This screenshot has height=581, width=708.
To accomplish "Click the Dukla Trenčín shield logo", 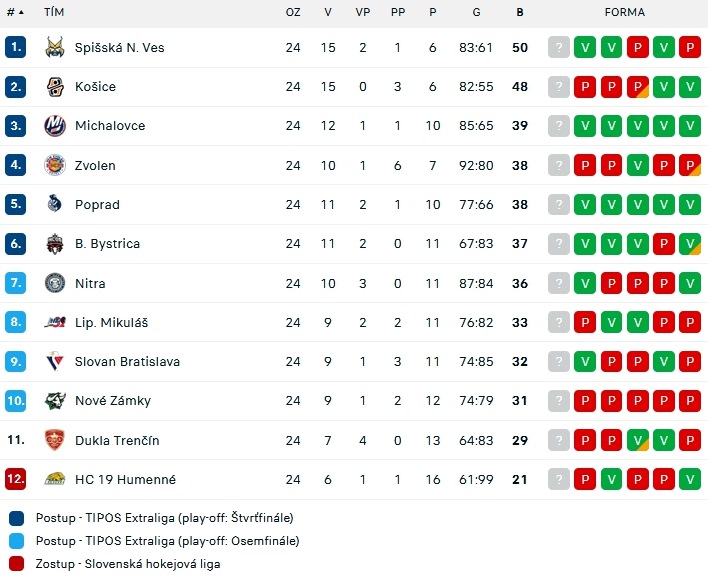I will (x=55, y=440).
